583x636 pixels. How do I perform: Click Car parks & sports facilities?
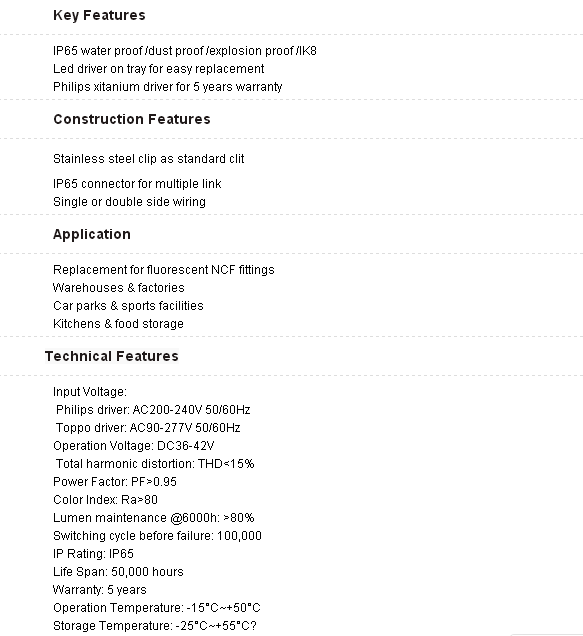click(128, 306)
